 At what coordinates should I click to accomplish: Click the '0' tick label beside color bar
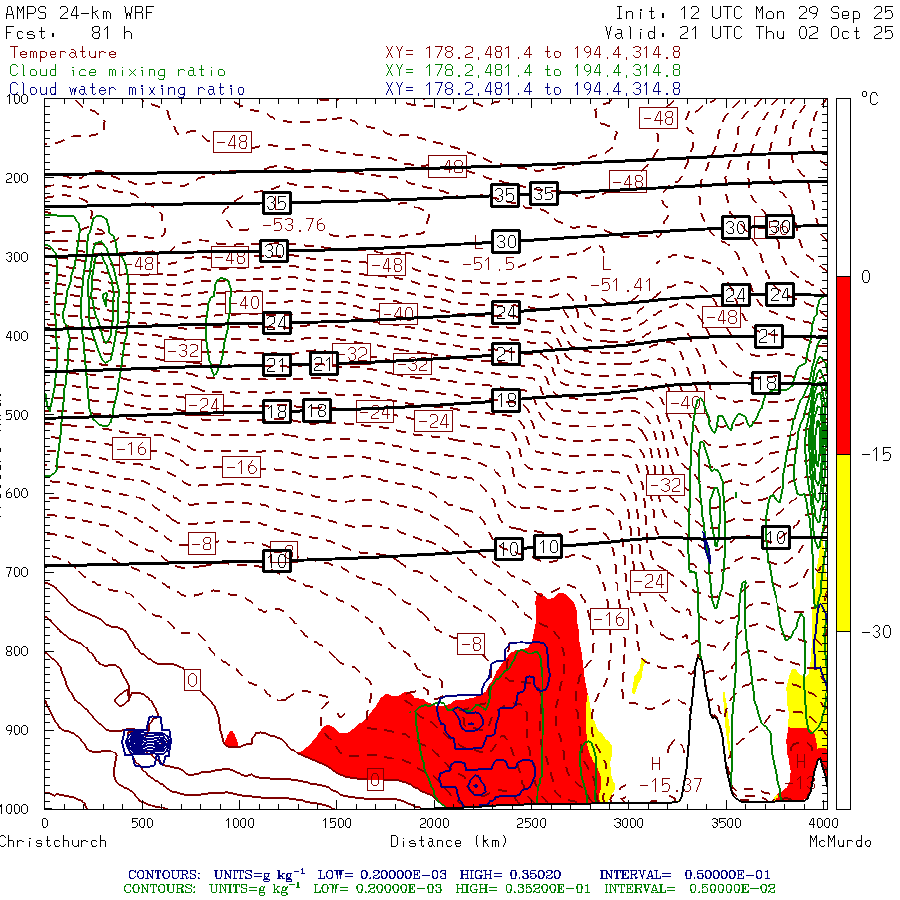[x=866, y=277]
